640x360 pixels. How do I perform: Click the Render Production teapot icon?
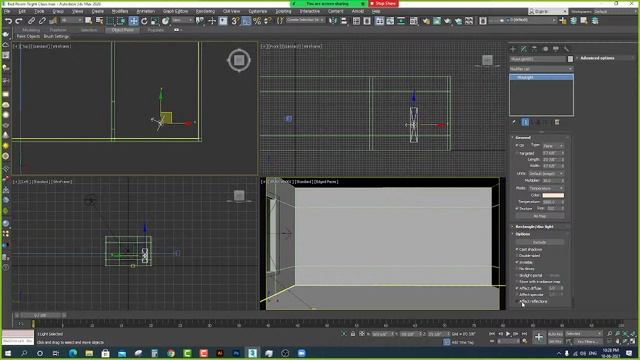click(448, 21)
